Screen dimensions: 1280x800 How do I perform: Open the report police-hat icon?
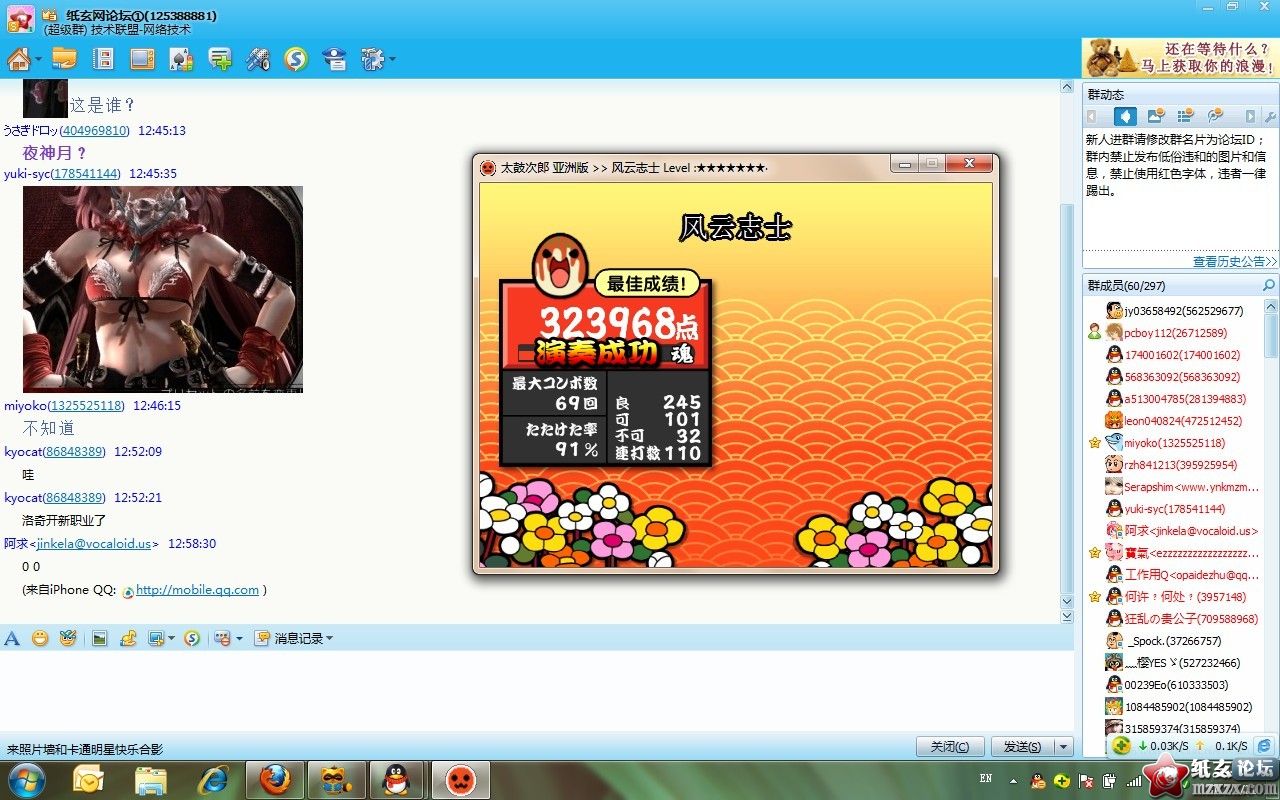tap(334, 59)
